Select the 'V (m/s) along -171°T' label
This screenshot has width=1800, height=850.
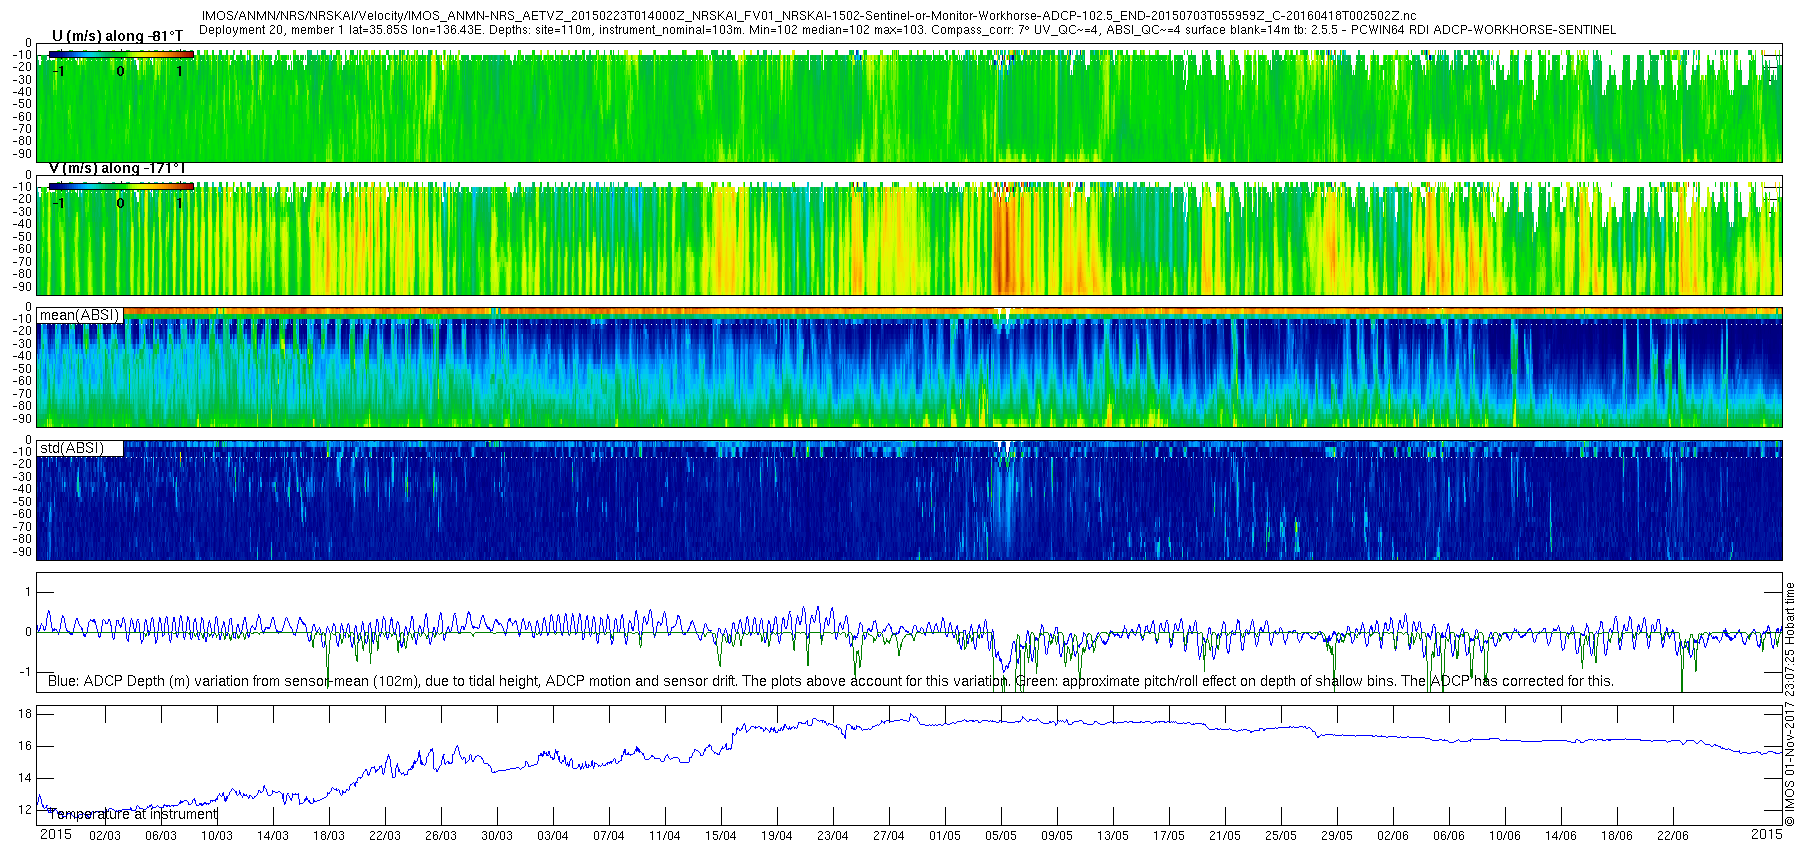[117, 169]
